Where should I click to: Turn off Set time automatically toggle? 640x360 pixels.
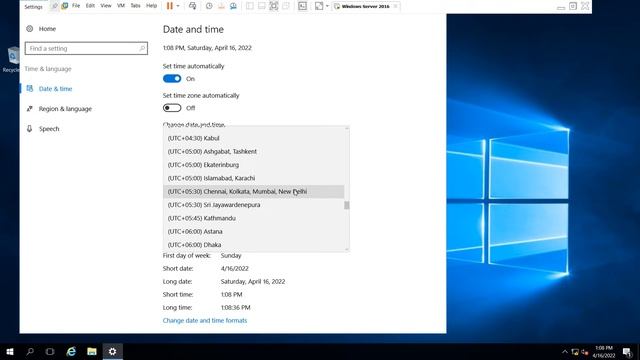tap(172, 79)
